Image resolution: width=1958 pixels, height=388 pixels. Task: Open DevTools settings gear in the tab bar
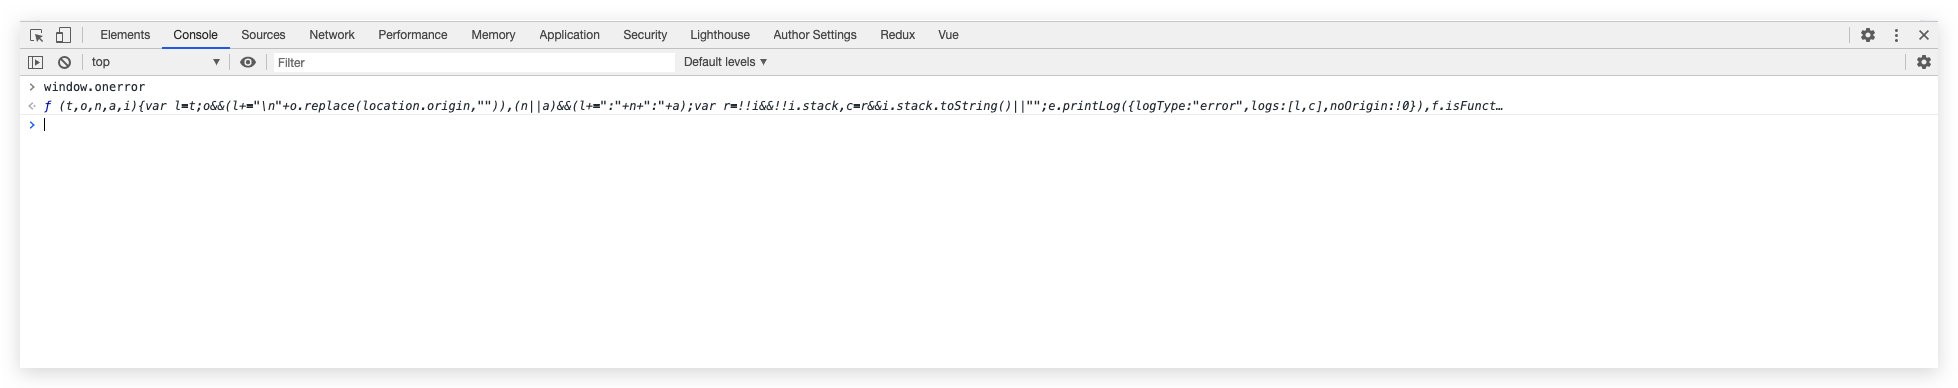(x=1868, y=35)
